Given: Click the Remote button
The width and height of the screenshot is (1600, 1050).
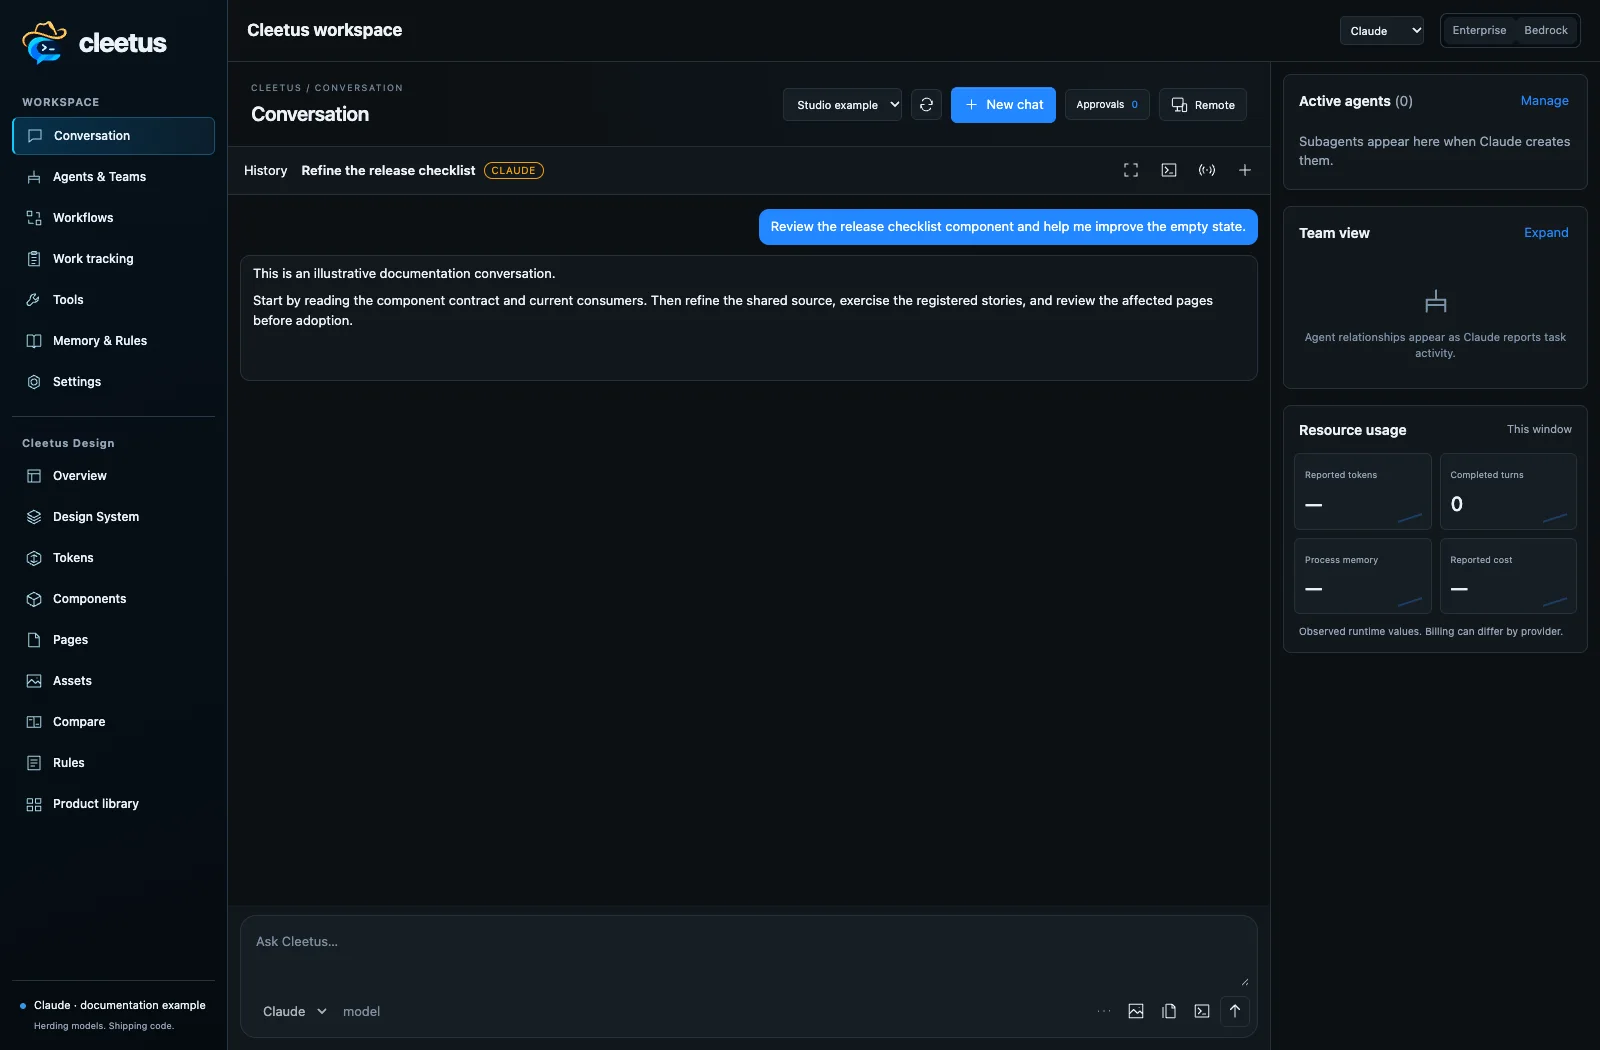Looking at the screenshot, I should pyautogui.click(x=1203, y=105).
